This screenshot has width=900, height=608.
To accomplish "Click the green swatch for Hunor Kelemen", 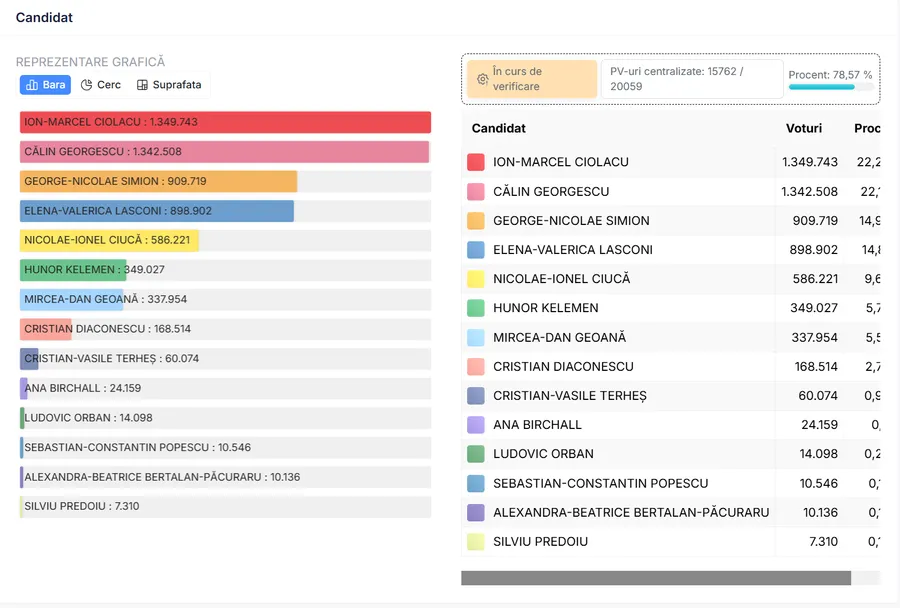I will [x=476, y=308].
